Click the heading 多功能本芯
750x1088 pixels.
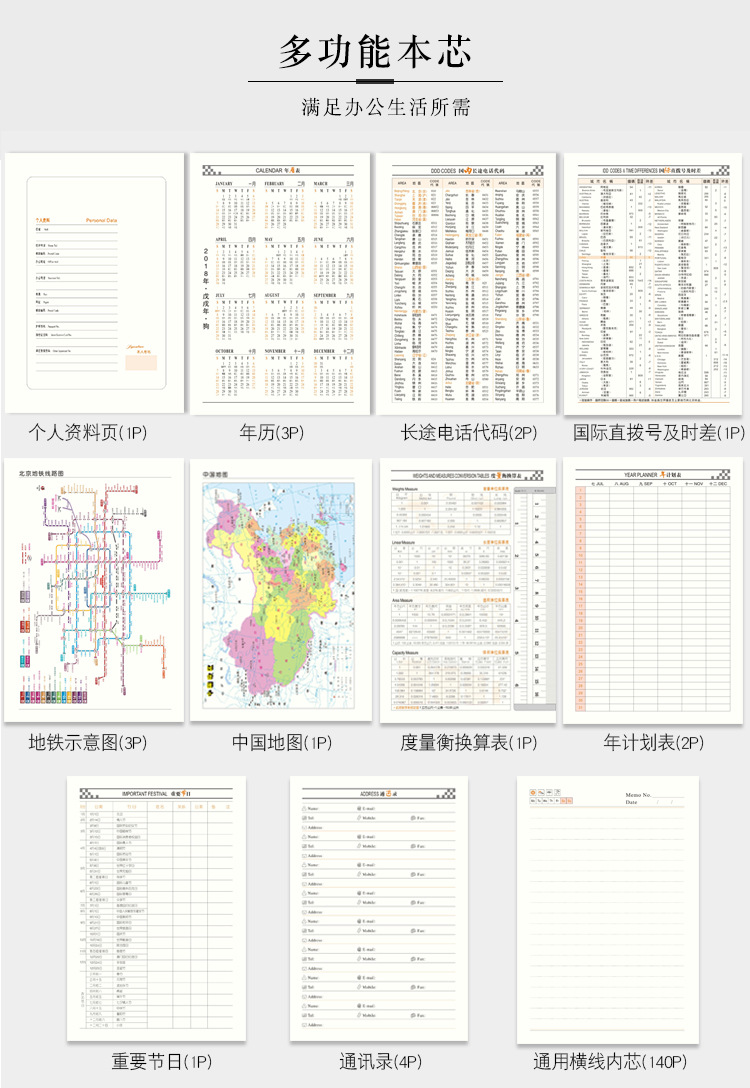[x=375, y=52]
